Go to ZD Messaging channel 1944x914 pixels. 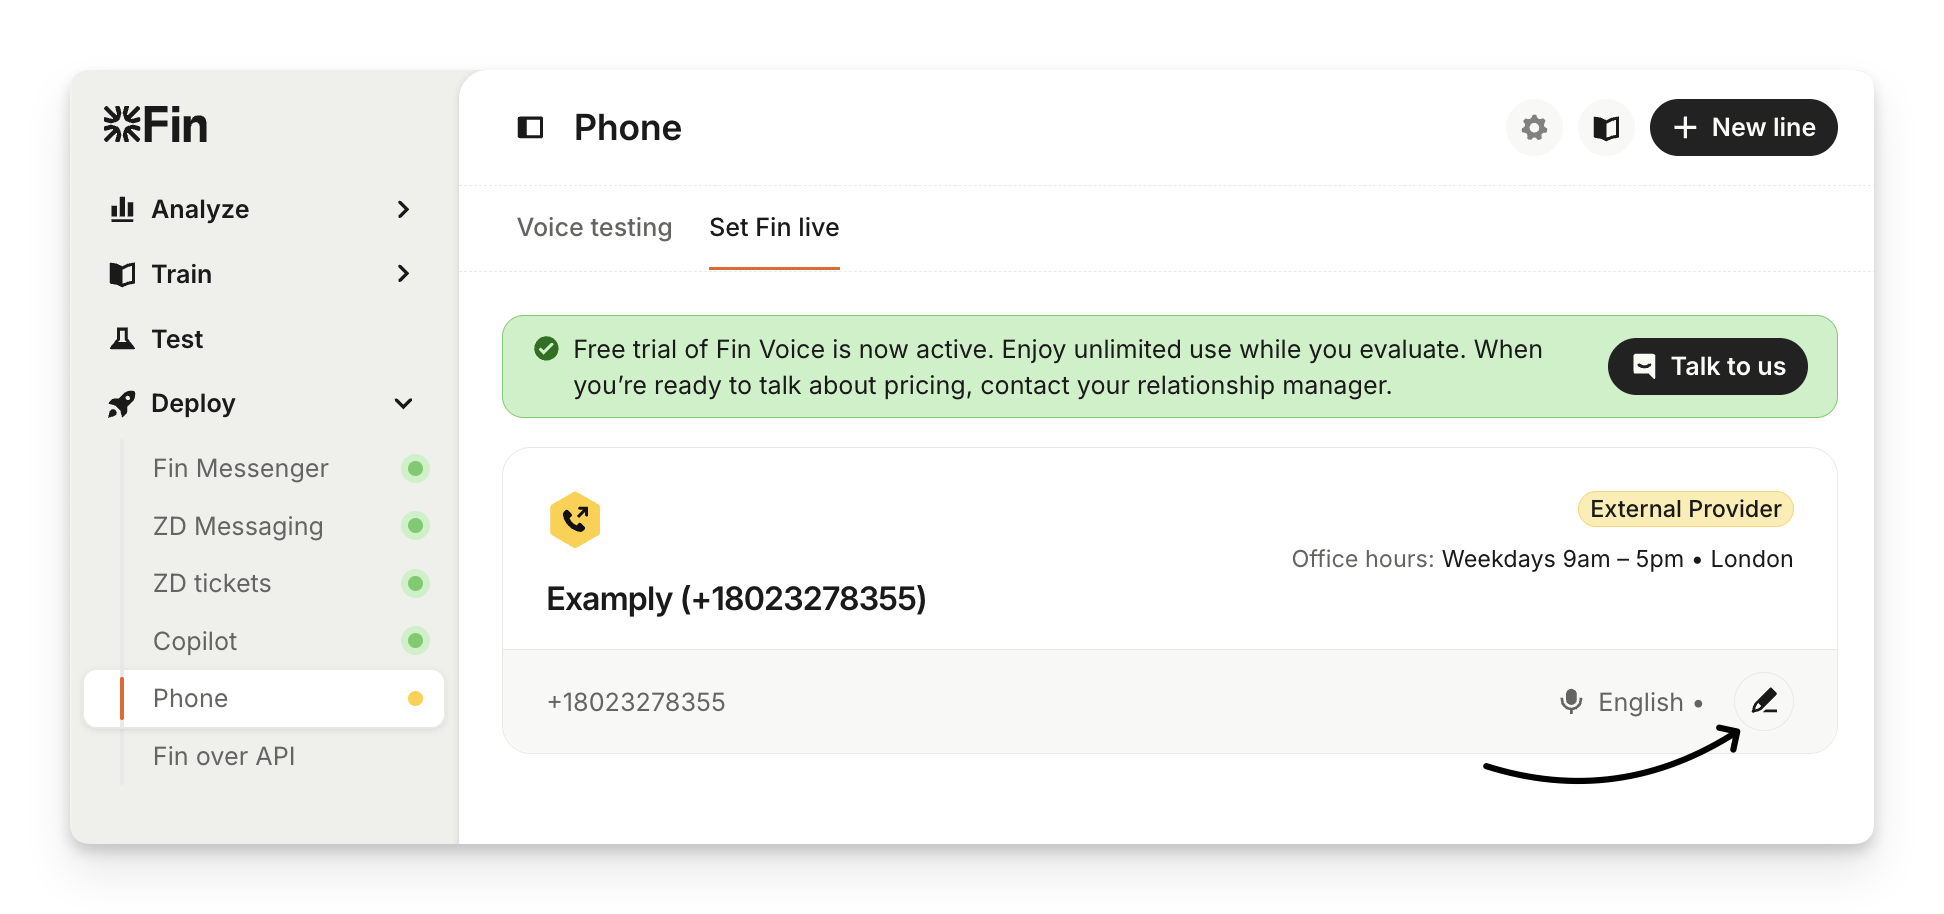click(x=238, y=526)
